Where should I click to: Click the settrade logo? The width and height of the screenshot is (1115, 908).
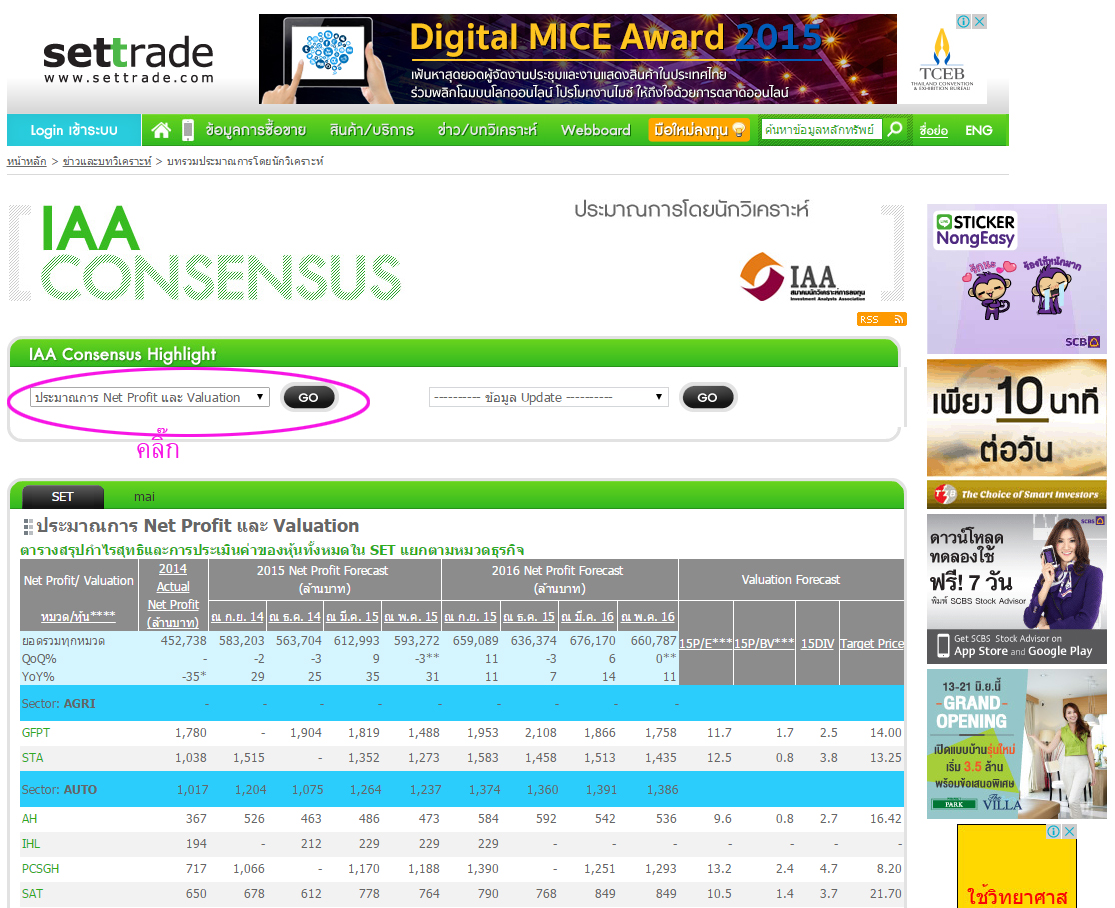pyautogui.click(x=128, y=59)
